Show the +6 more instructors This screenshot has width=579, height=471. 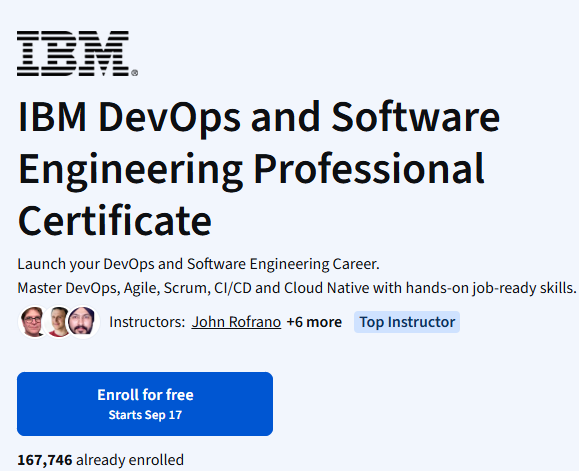point(314,322)
